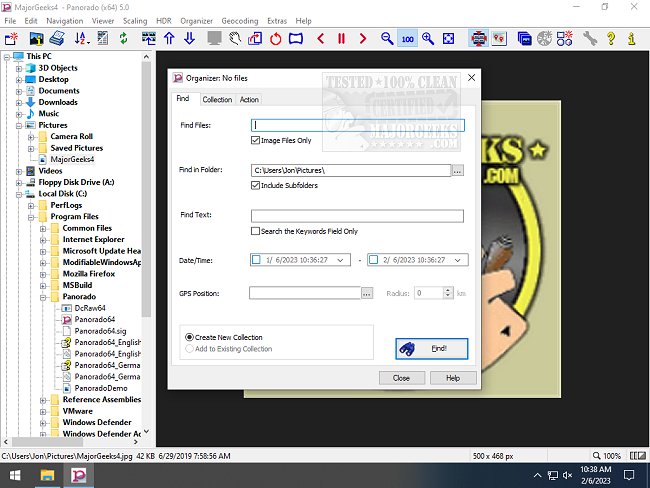Screen dimensions: 650x488
Task: Open the sort A-Z toolbar icon
Action: 81,39
